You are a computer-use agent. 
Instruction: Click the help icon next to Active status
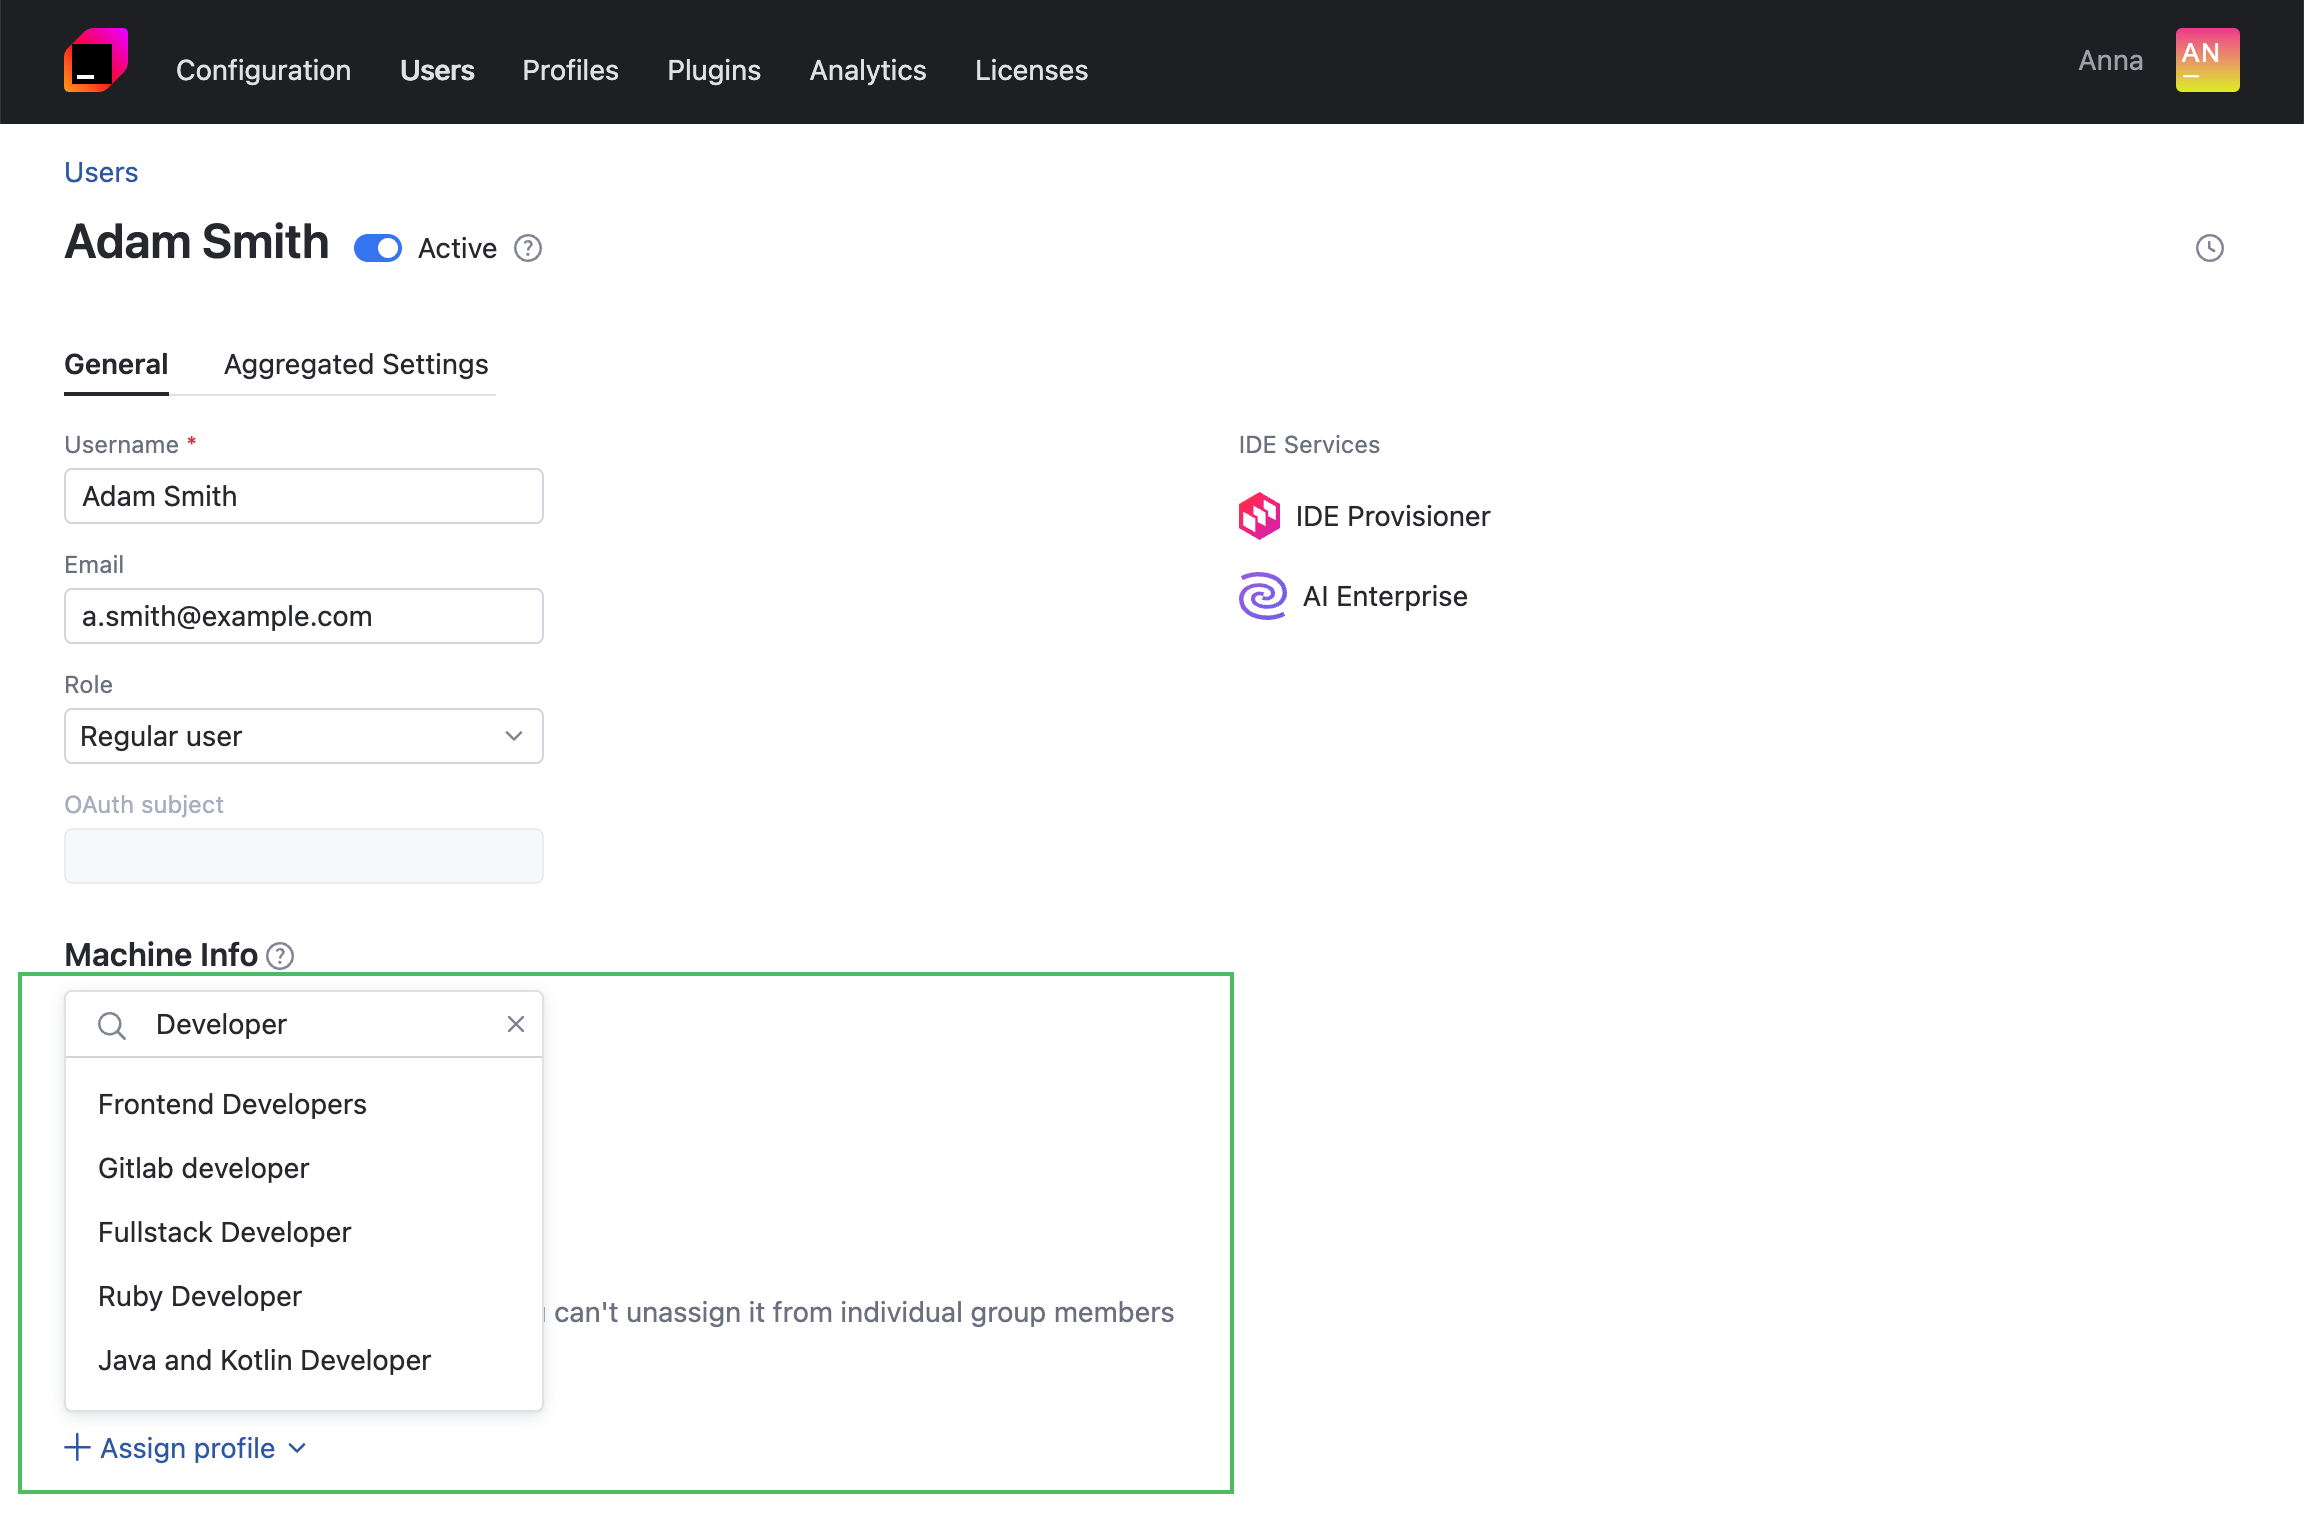[528, 248]
